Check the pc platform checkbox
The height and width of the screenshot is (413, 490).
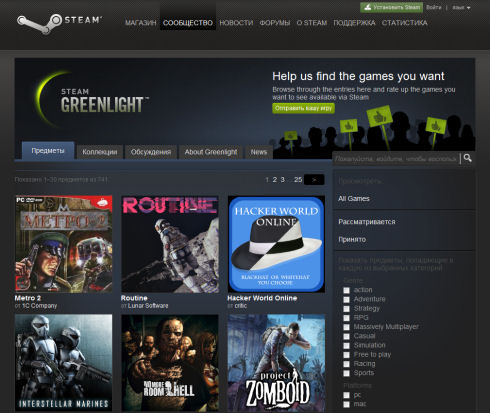click(x=347, y=395)
